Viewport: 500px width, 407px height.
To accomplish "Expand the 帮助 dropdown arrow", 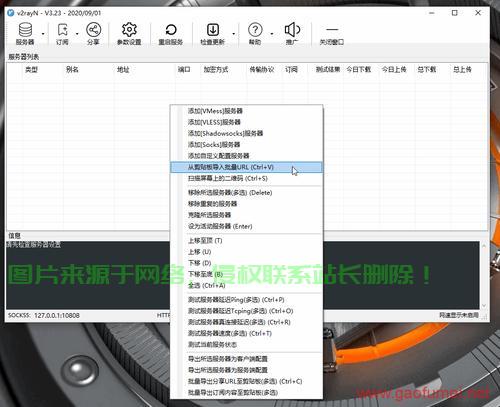I will [x=272, y=34].
